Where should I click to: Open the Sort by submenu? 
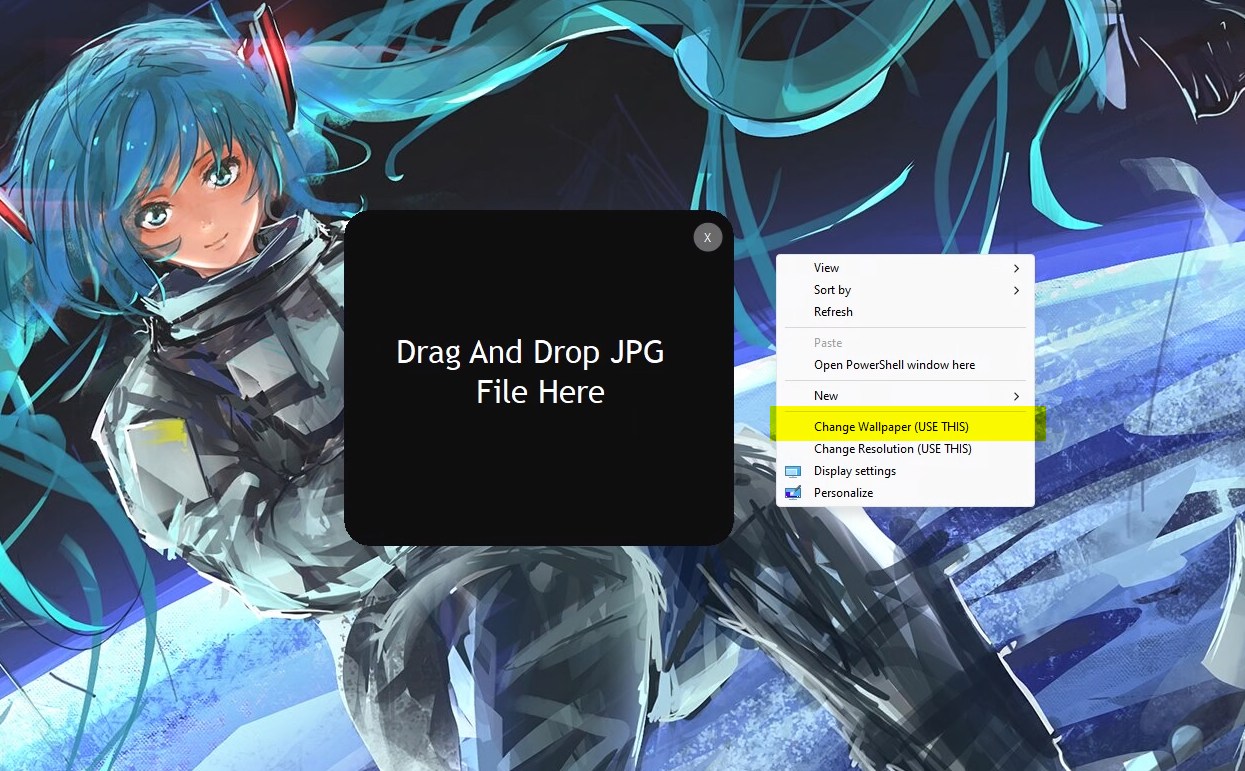point(905,290)
